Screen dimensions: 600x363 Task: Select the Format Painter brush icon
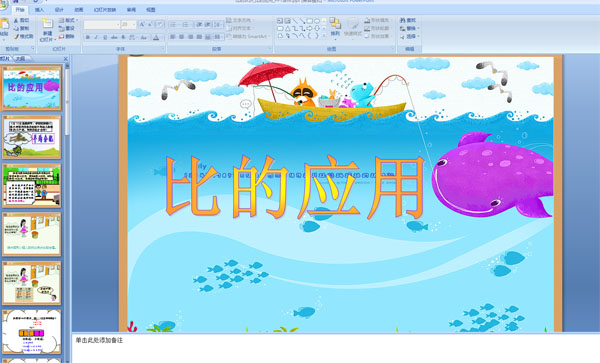click(x=16, y=36)
